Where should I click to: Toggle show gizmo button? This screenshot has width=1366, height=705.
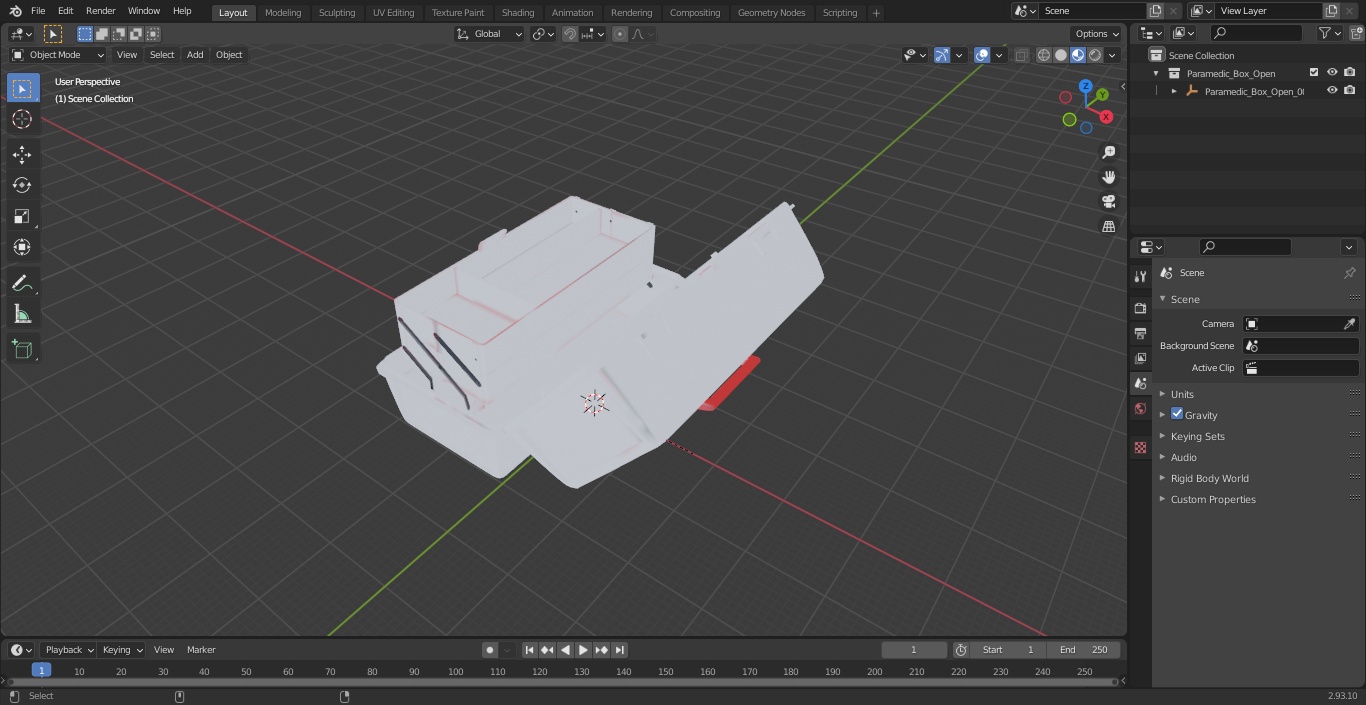coord(942,55)
